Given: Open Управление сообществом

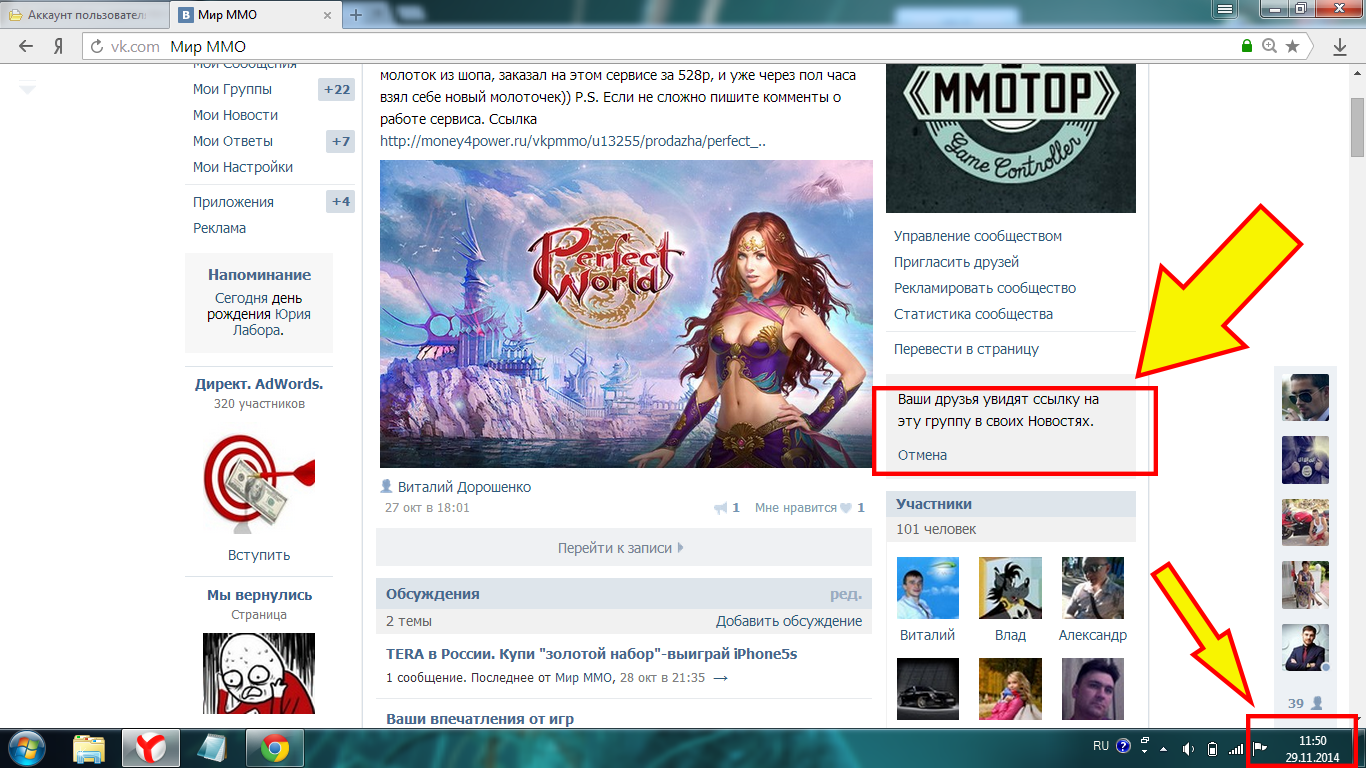Looking at the screenshot, I should pyautogui.click(x=978, y=236).
